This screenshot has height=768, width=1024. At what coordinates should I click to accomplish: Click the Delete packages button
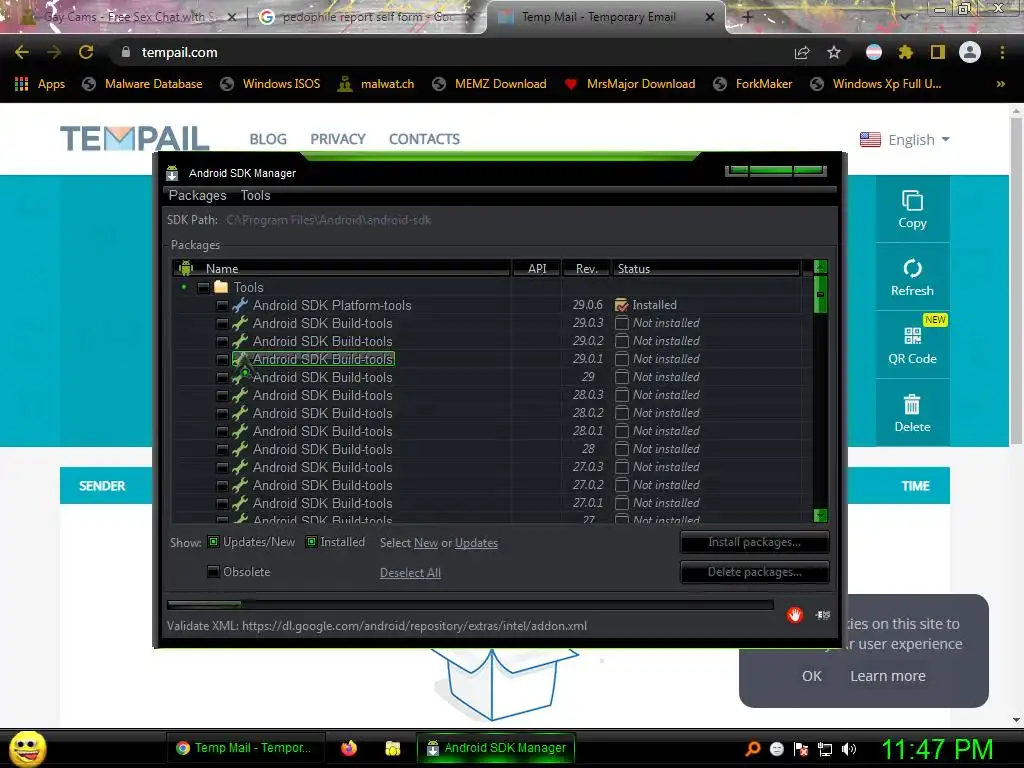coord(754,572)
